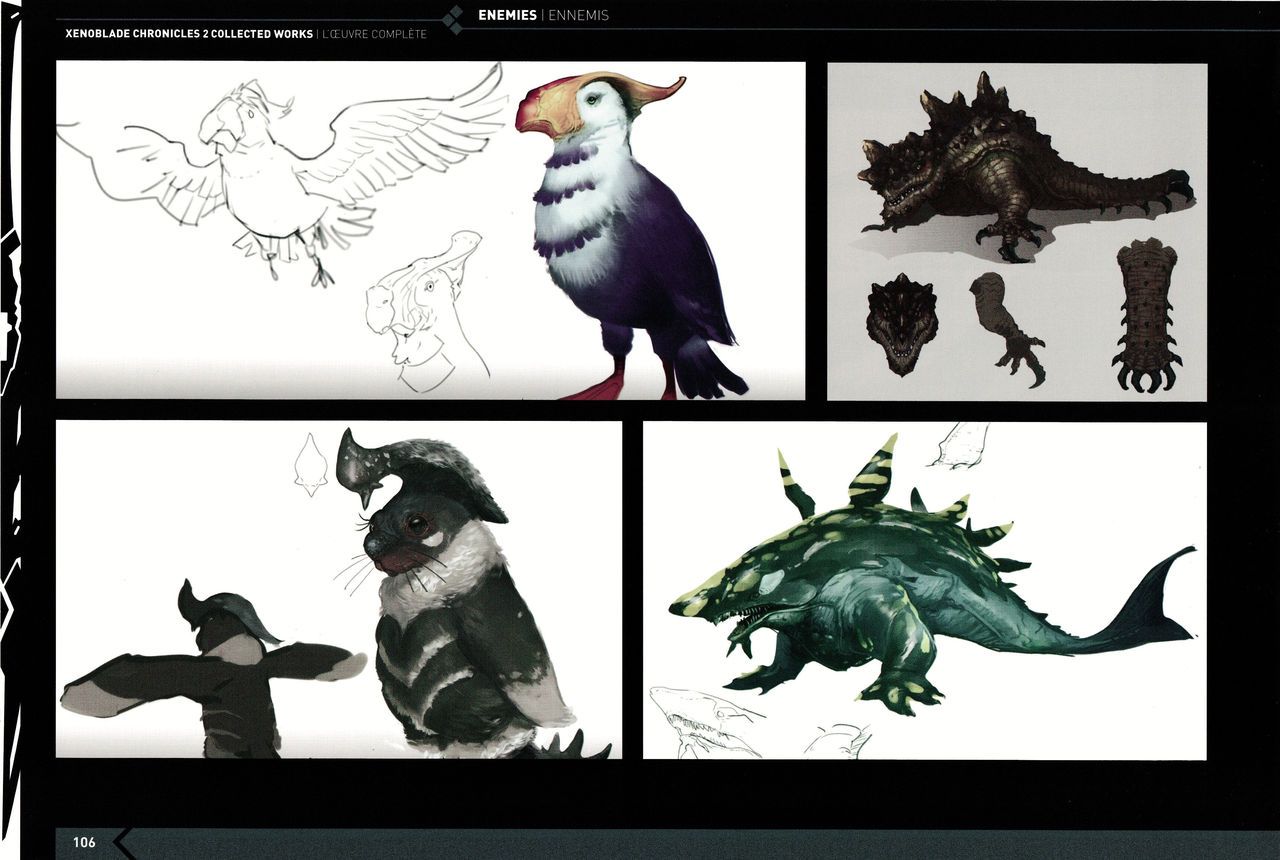Screen dimensions: 1280x860
Task: Click the Xenoblade Chronicles 2 Collected Works title
Action: (x=189, y=34)
